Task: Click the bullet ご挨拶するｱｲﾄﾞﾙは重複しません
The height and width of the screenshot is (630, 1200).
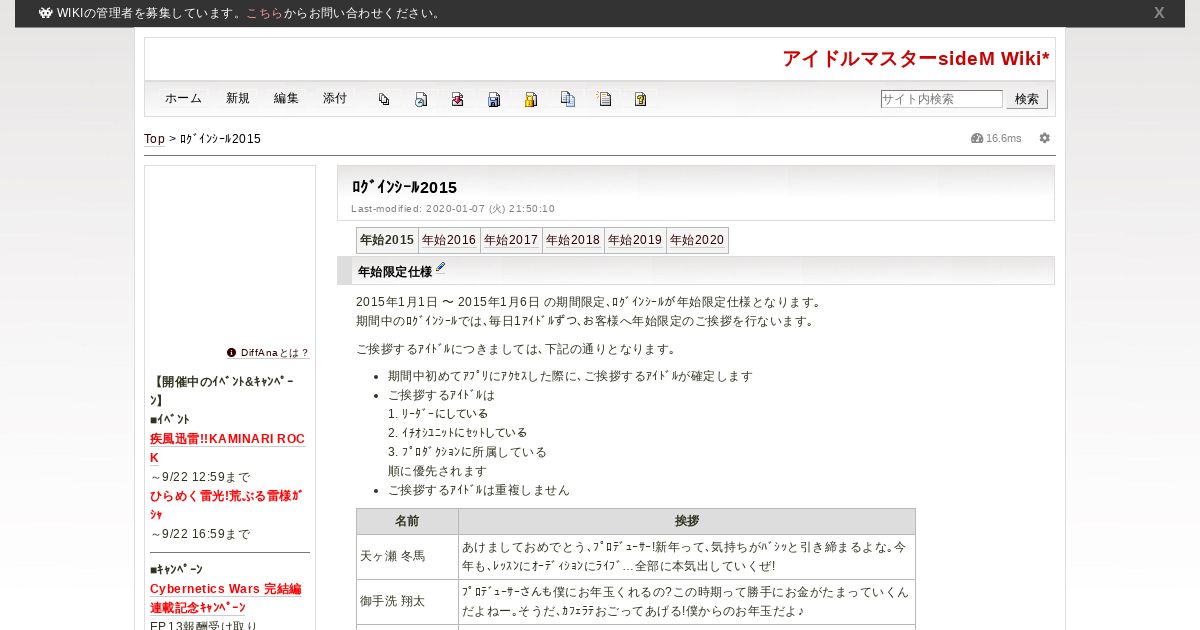Action: (478, 490)
